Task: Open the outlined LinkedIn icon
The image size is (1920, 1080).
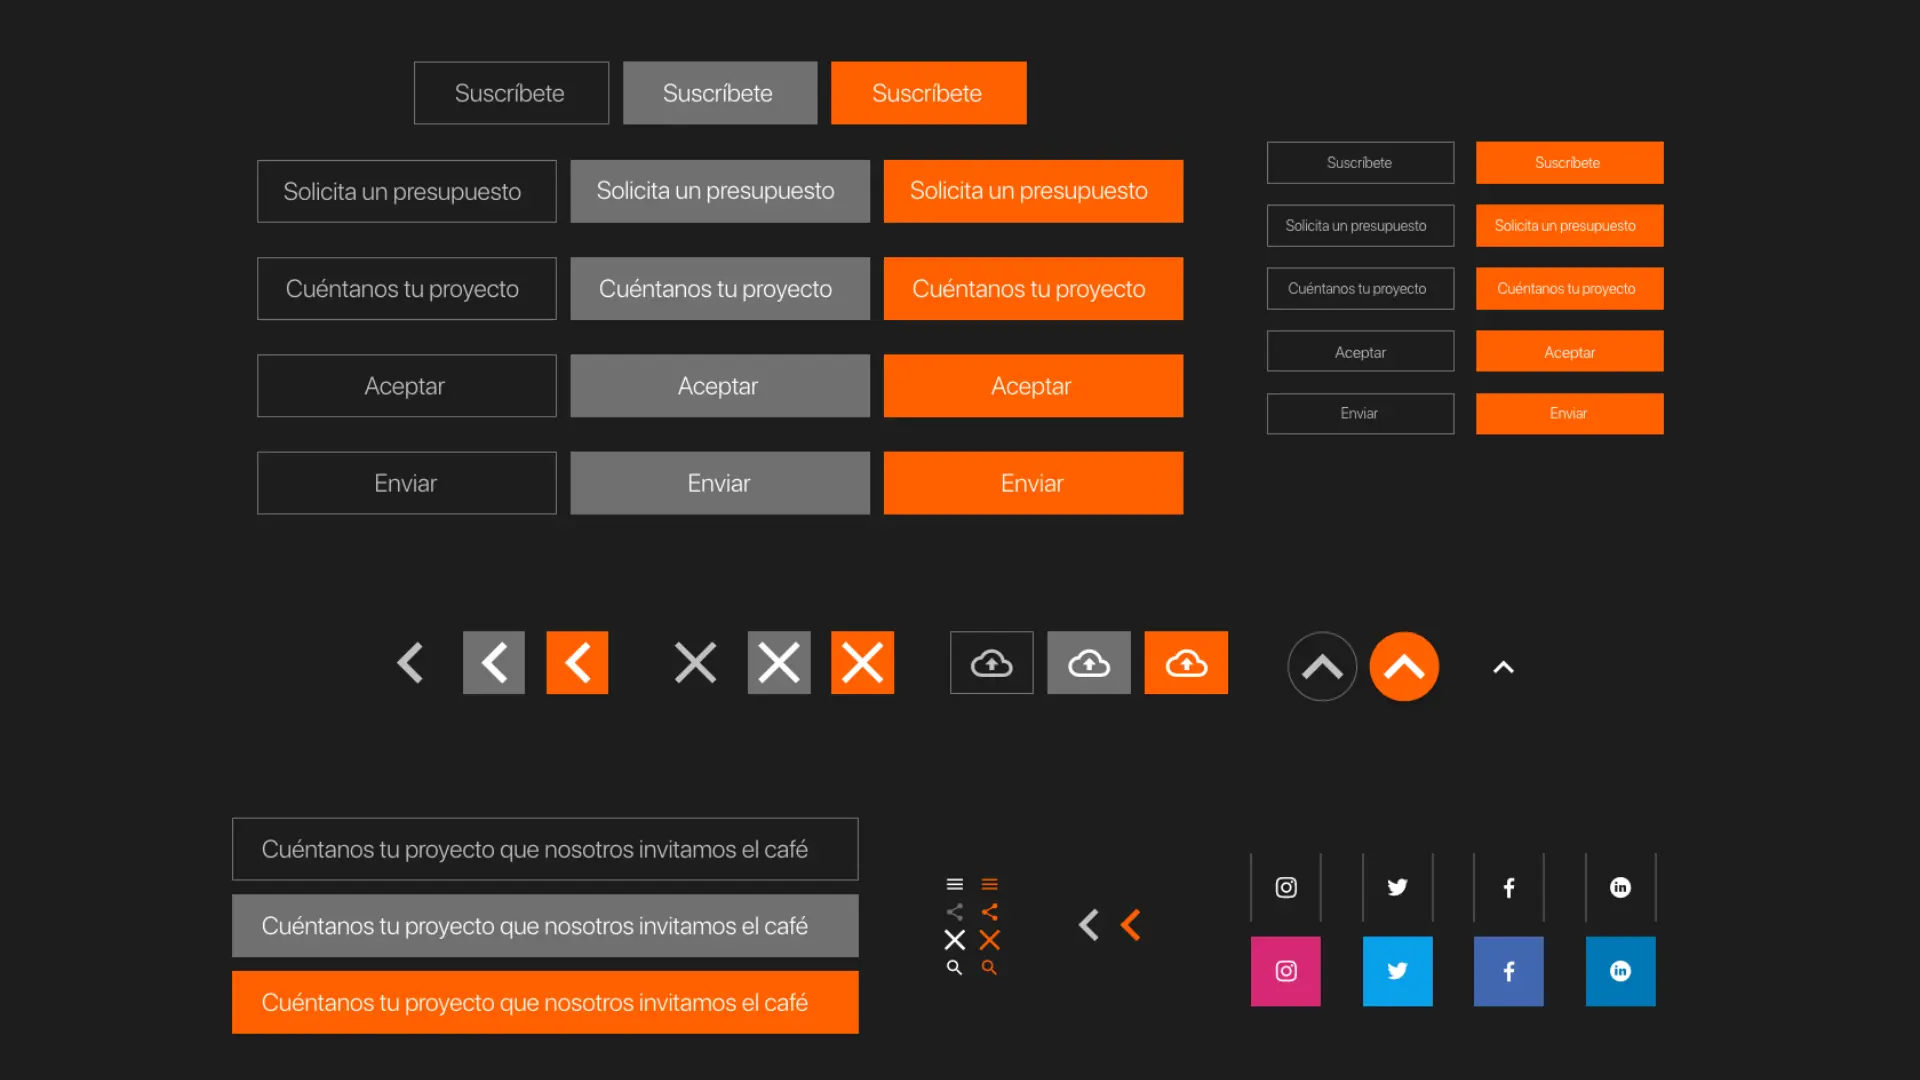Action: tap(1620, 887)
